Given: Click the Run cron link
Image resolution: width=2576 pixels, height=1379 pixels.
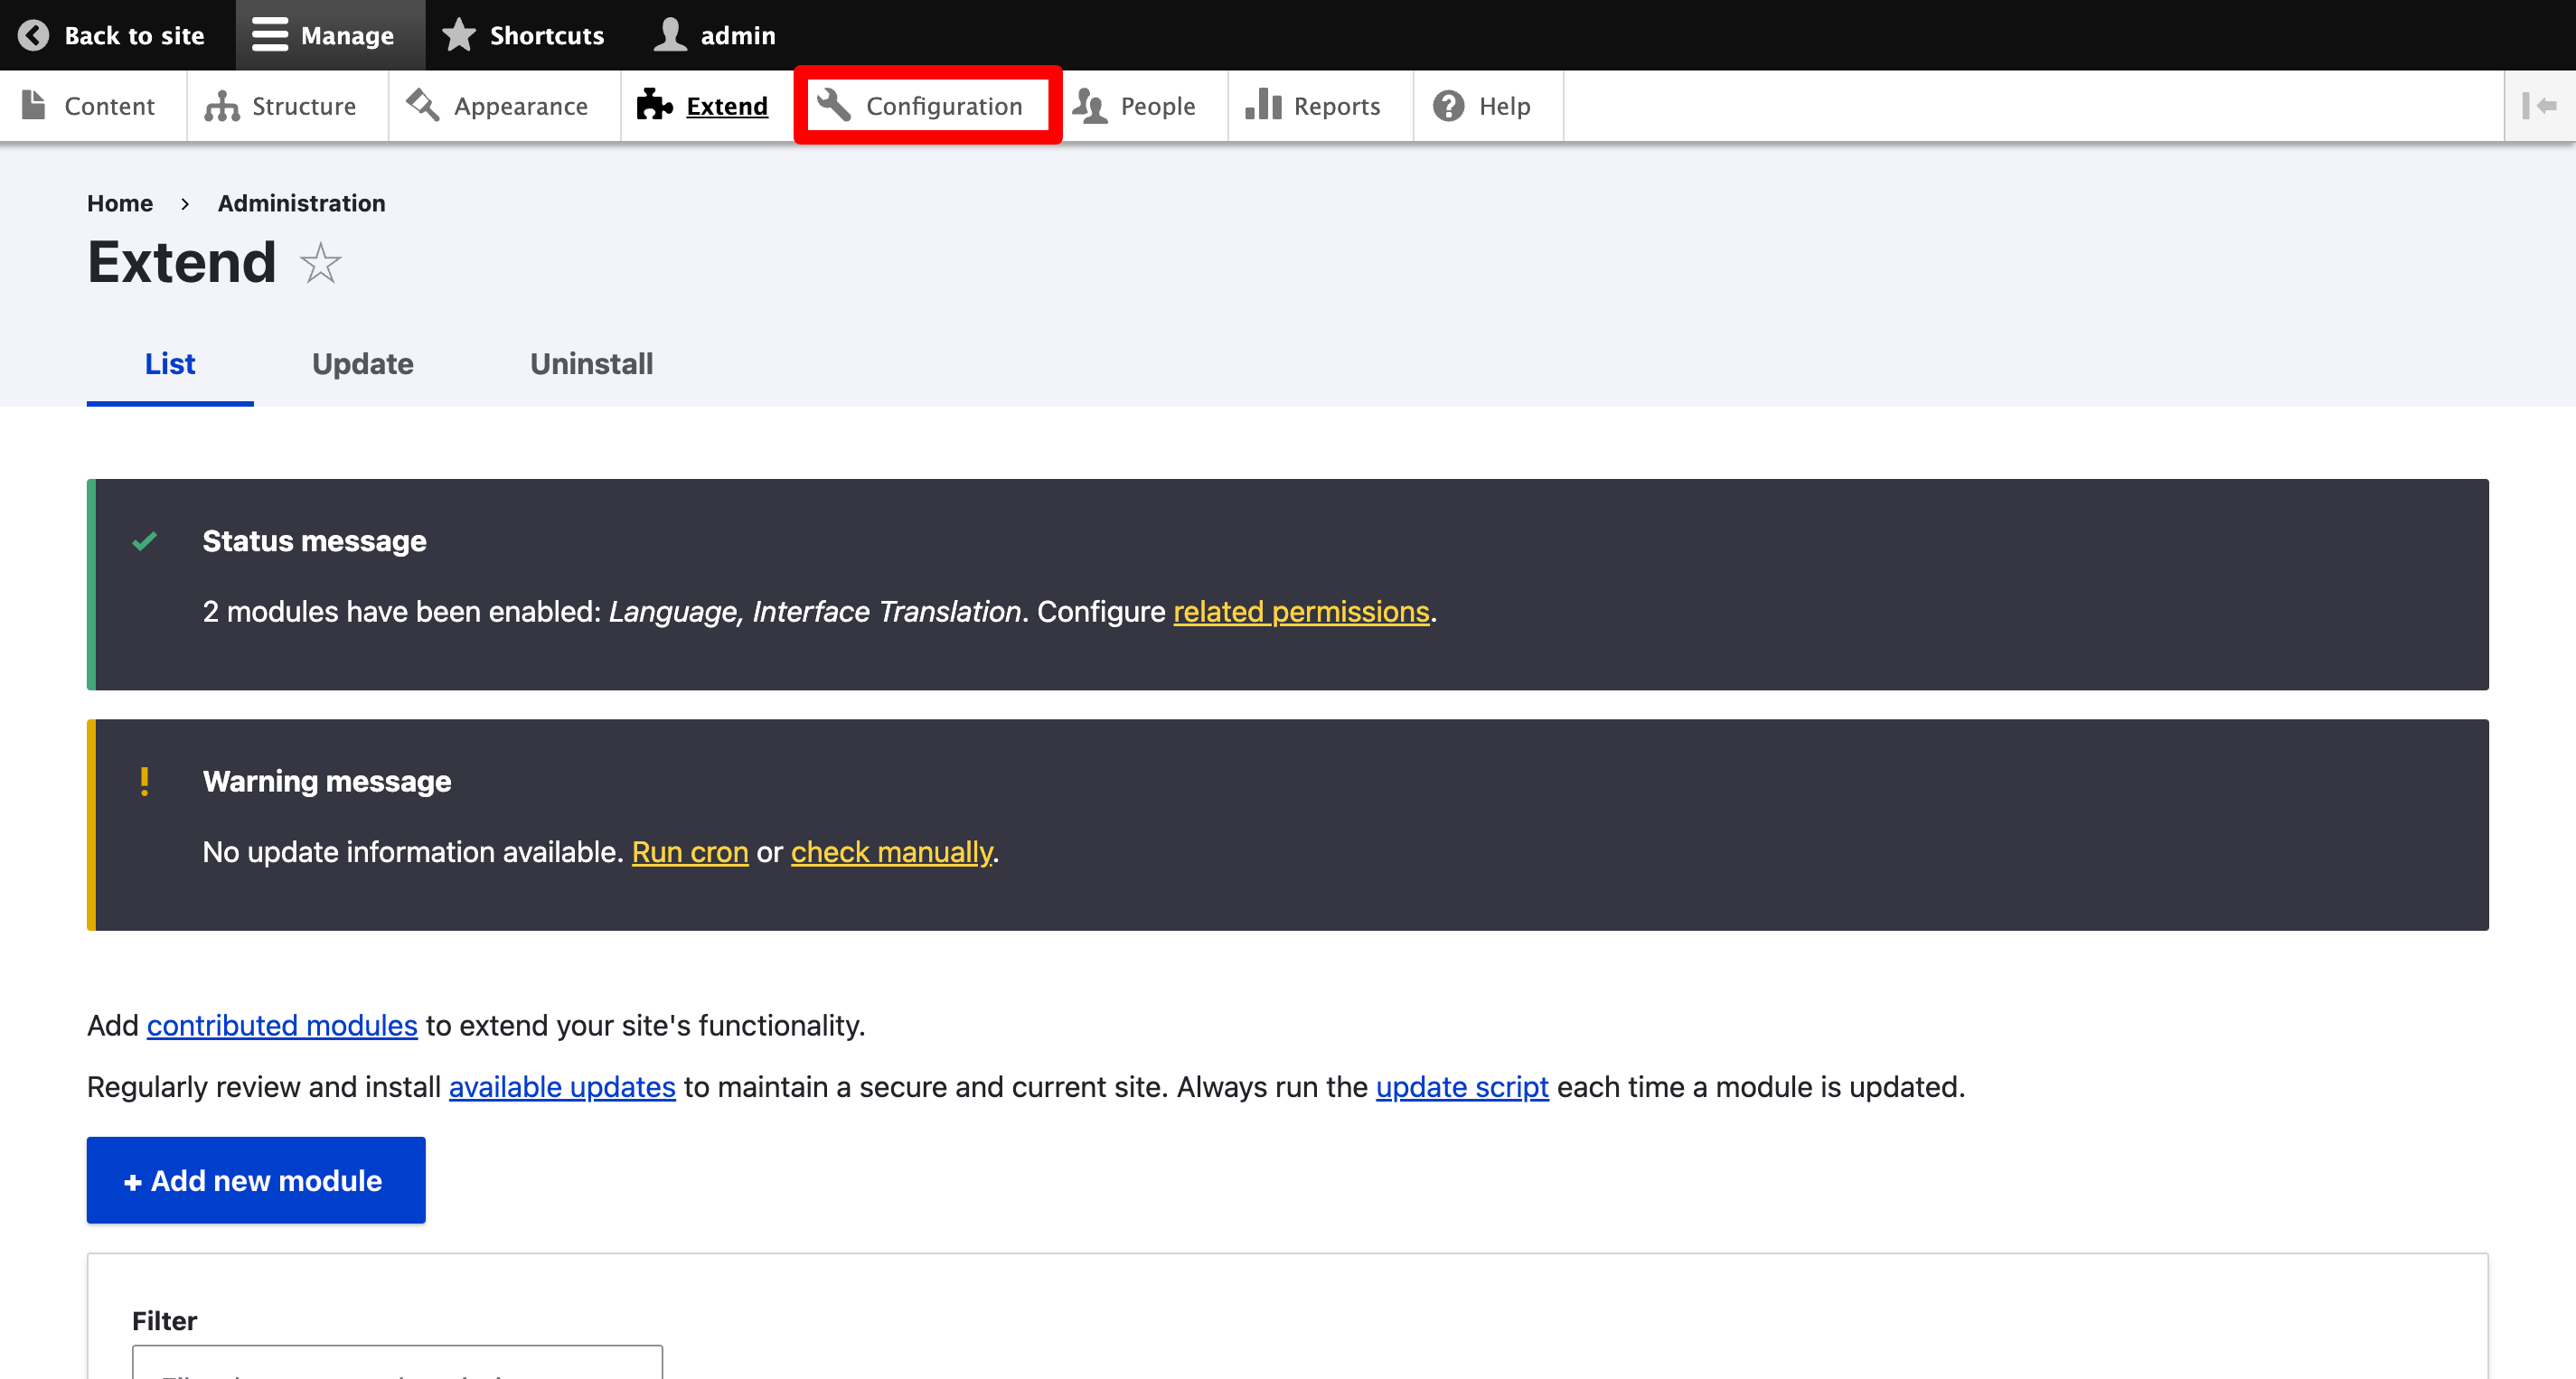Looking at the screenshot, I should tap(689, 852).
